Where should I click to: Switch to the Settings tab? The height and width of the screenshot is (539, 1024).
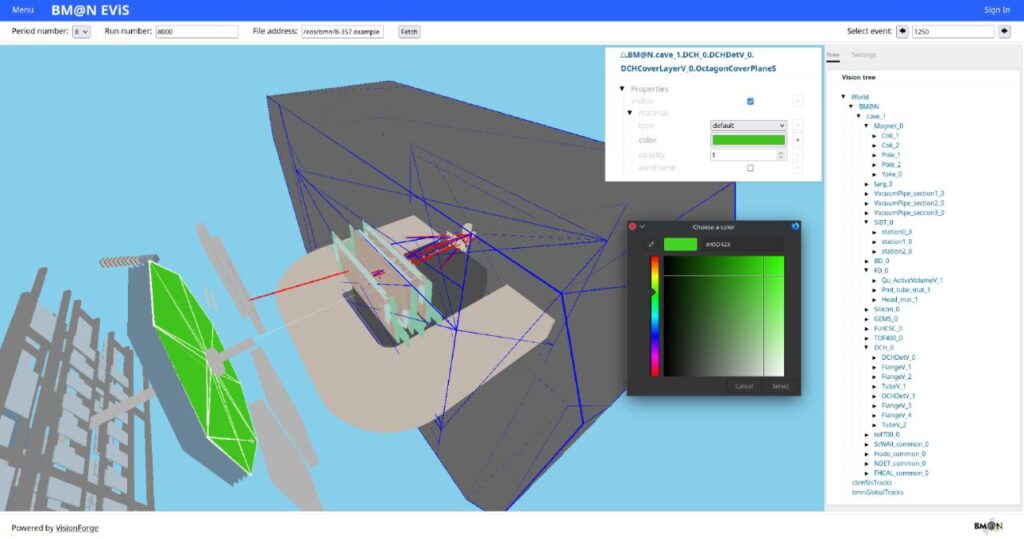pyautogui.click(x=863, y=55)
